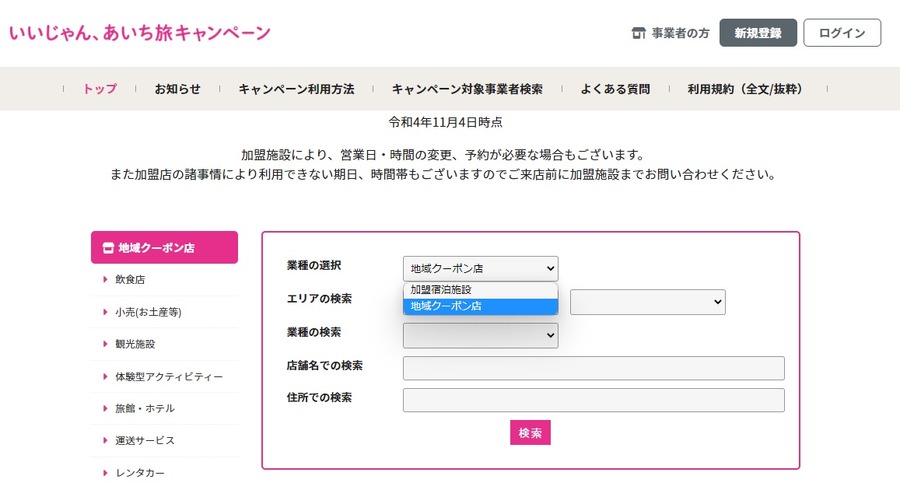Click the エリアの検索 label
Image resolution: width=900 pixels, height=483 pixels.
[x=319, y=299]
